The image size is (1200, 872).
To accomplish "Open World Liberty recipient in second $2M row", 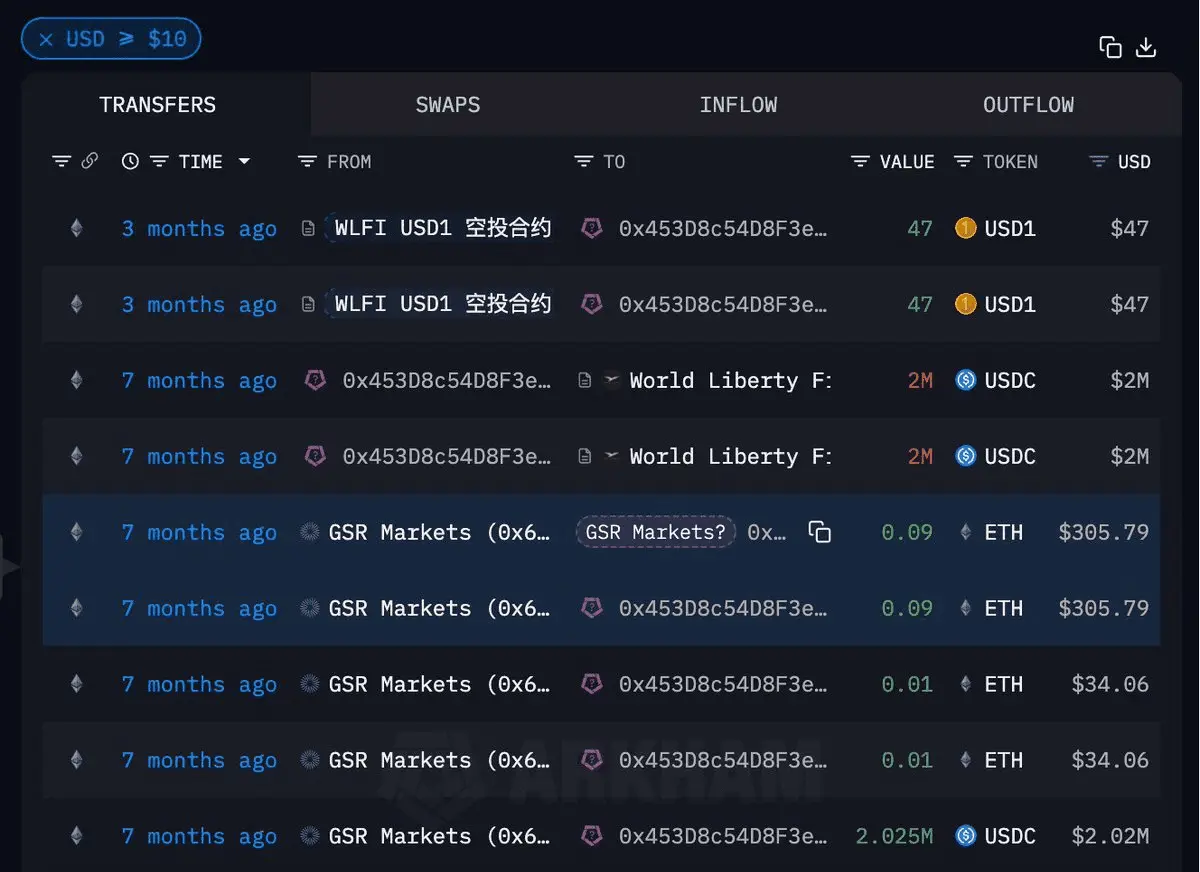I will pos(730,457).
